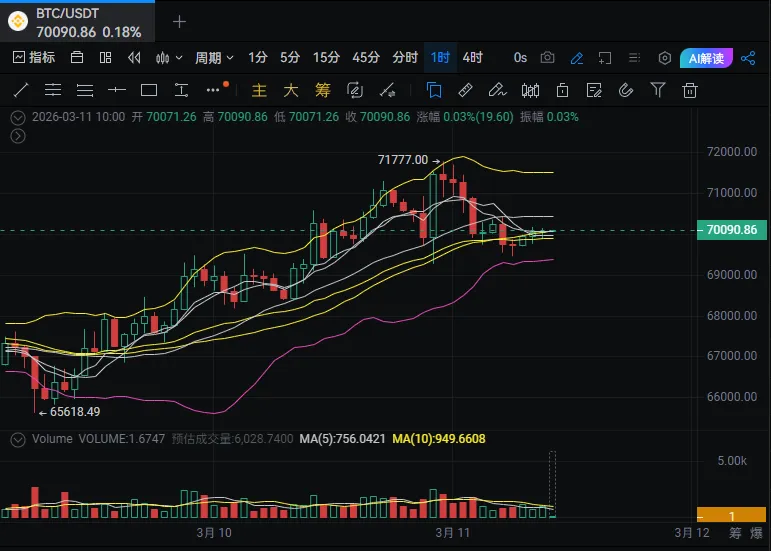Collapse the candle info header chevron
Viewport: 771px width, 551px height.
click(18, 117)
